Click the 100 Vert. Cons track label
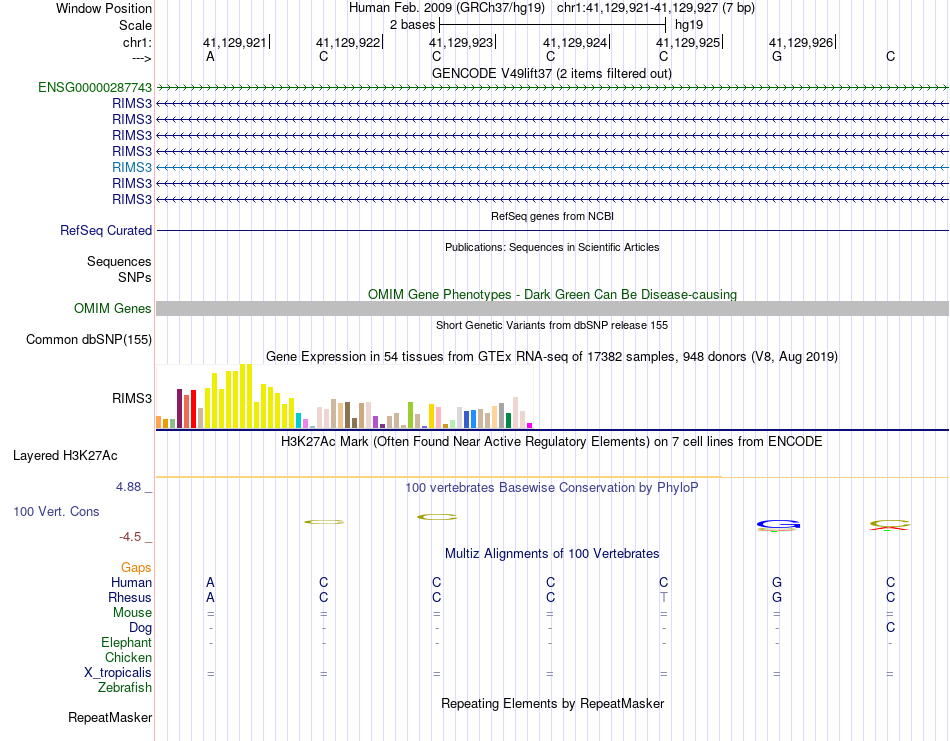 [x=56, y=511]
